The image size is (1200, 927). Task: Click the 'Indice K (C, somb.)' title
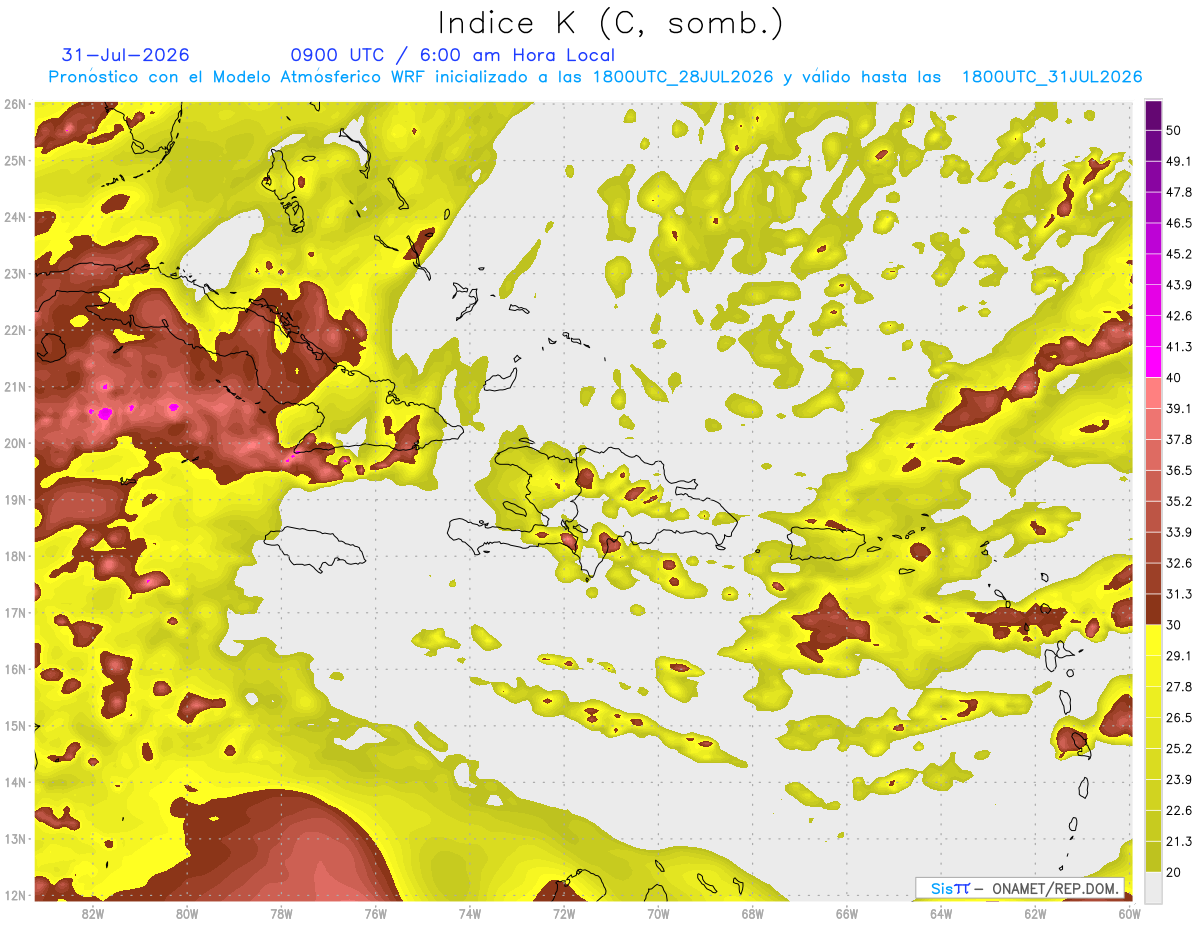click(610, 24)
